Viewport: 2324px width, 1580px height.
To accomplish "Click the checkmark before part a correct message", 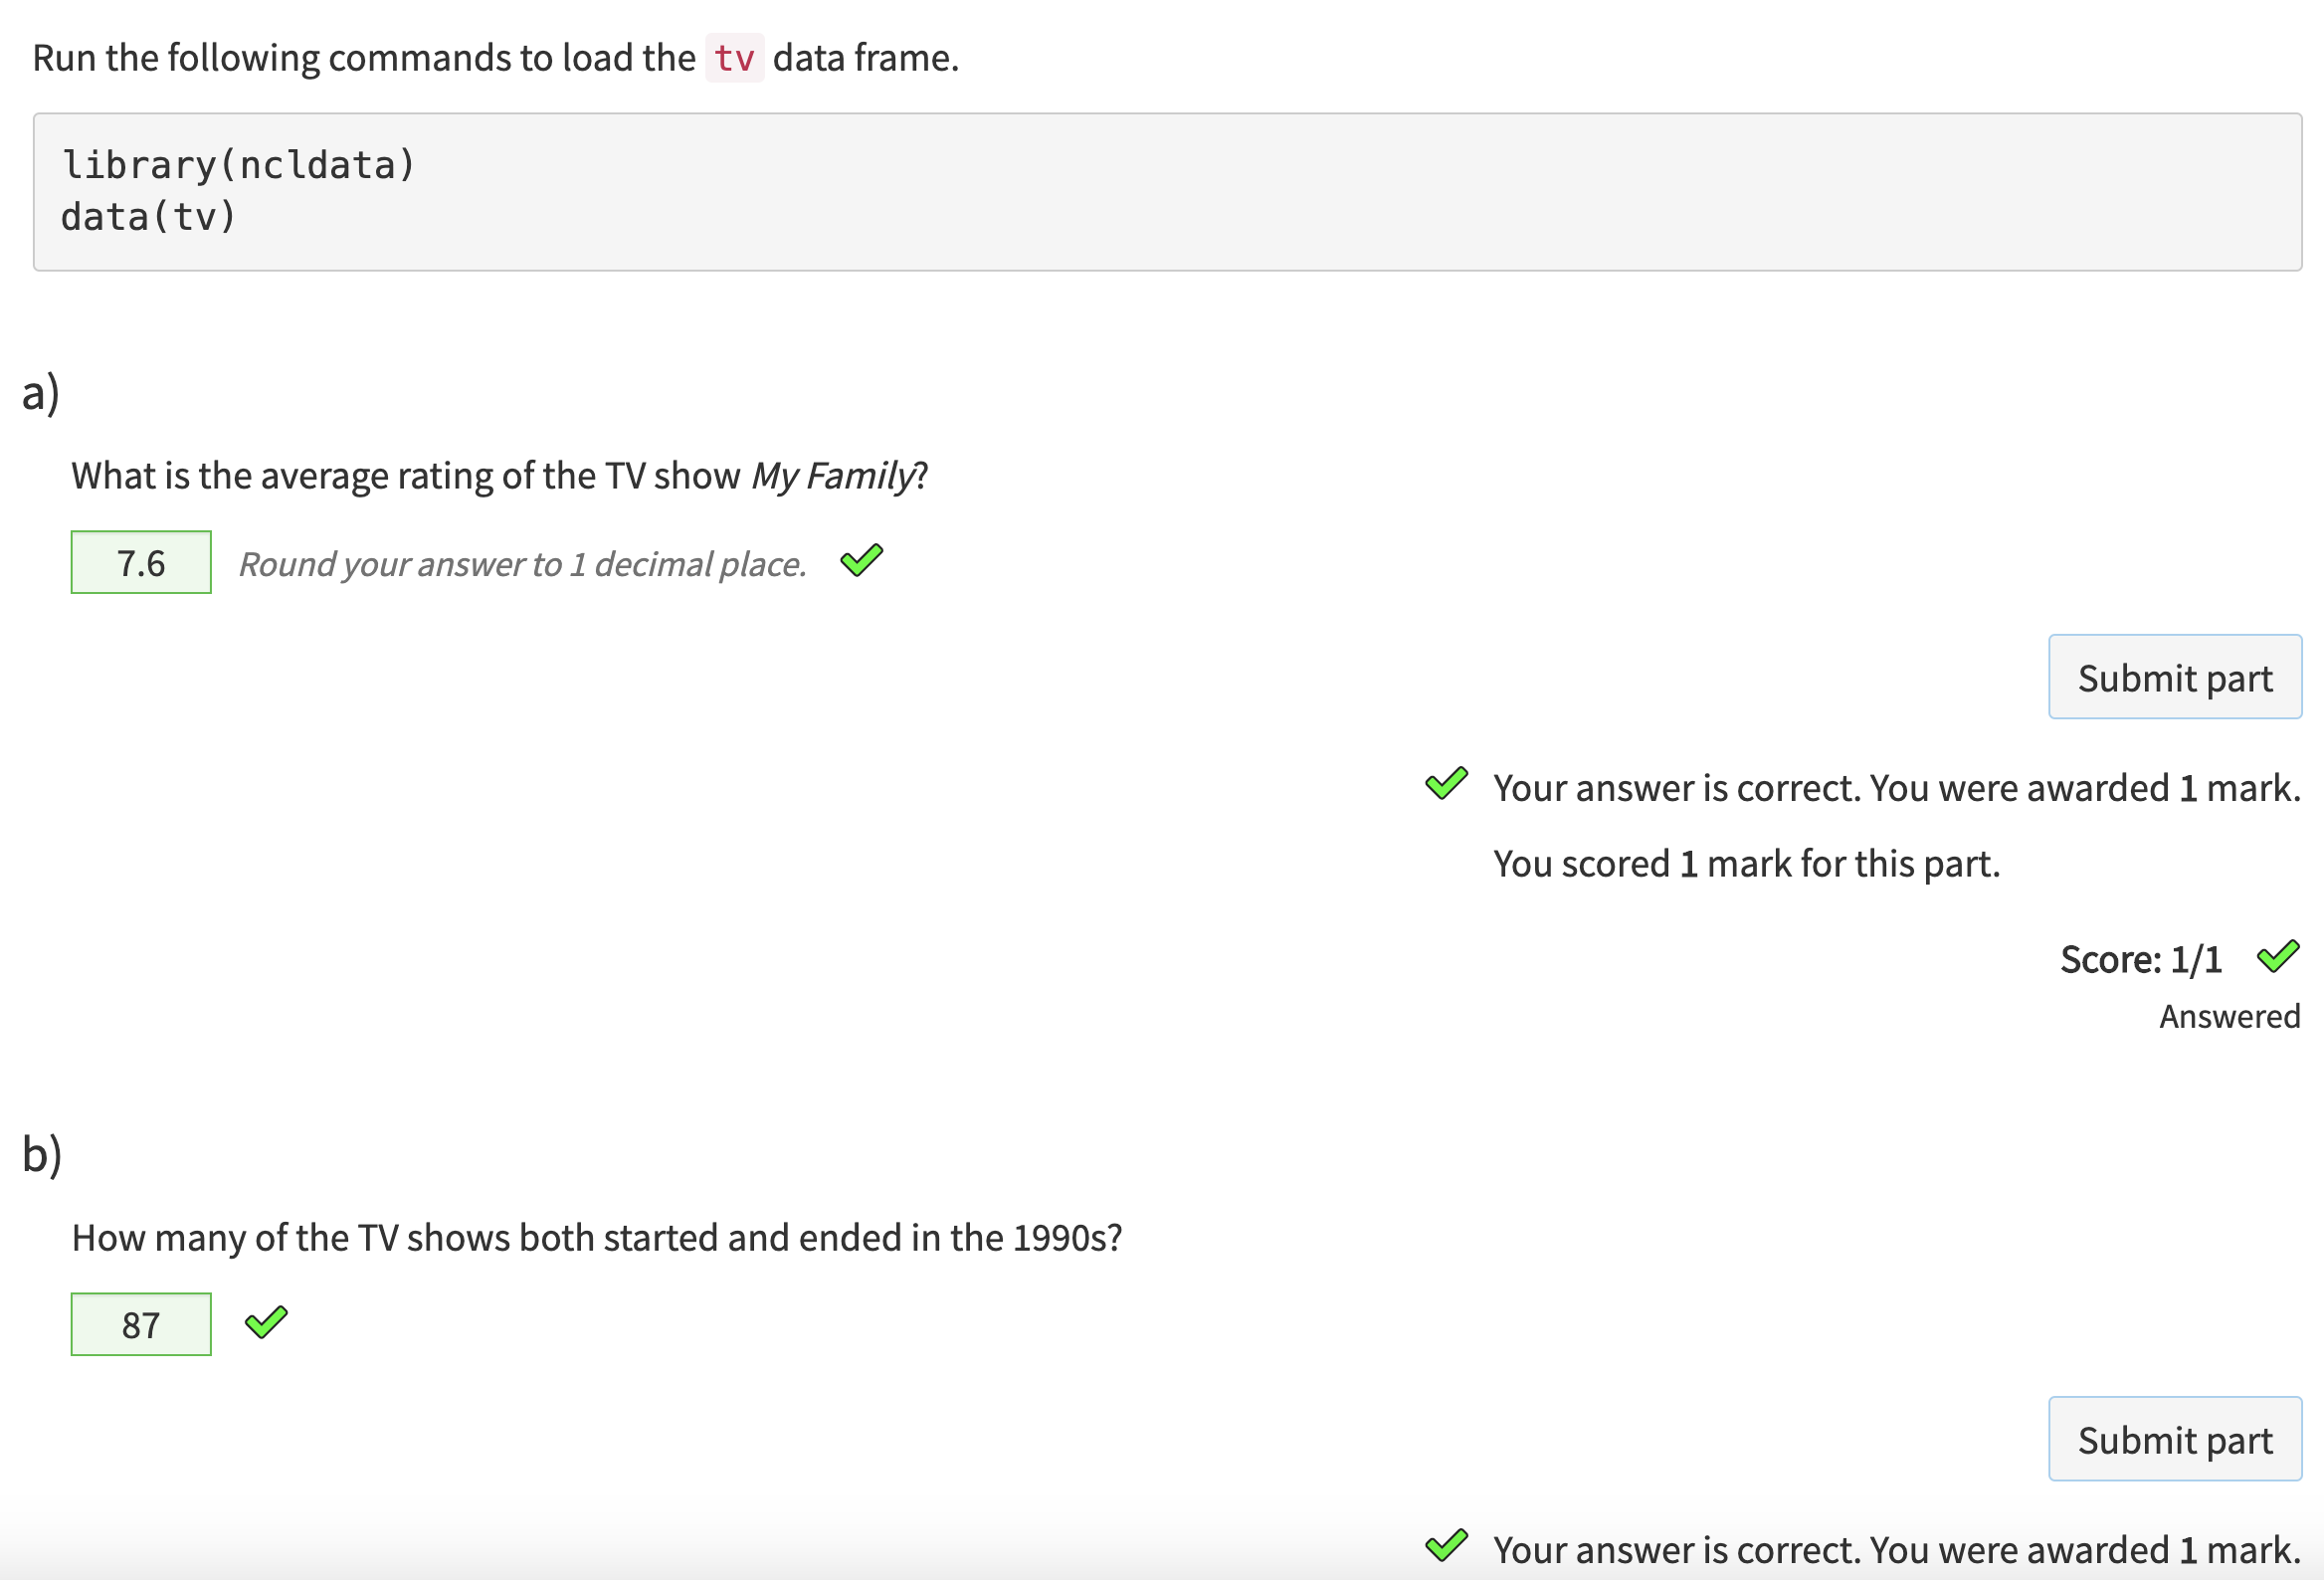I will click(1446, 785).
